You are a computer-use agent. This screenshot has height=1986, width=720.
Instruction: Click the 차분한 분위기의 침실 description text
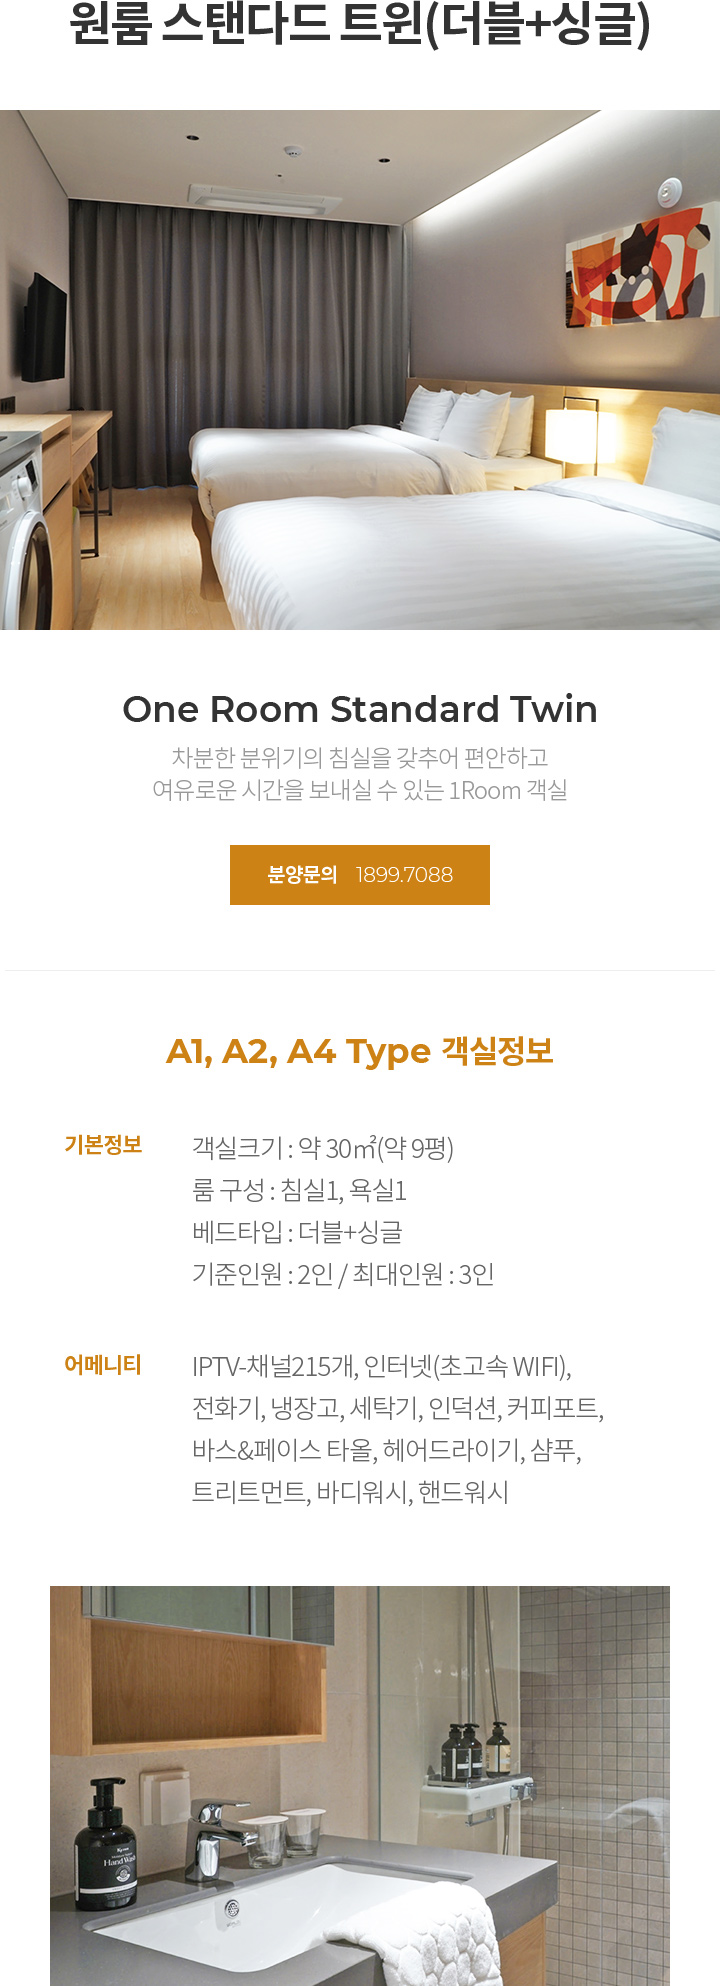point(360,757)
